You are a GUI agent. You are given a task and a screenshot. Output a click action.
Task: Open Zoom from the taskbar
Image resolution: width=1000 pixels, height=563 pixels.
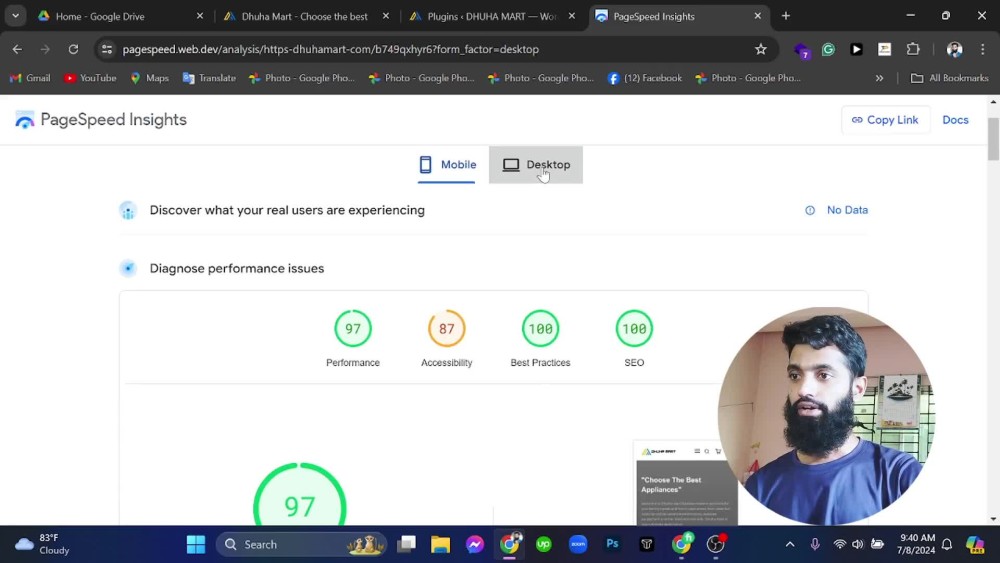click(578, 545)
